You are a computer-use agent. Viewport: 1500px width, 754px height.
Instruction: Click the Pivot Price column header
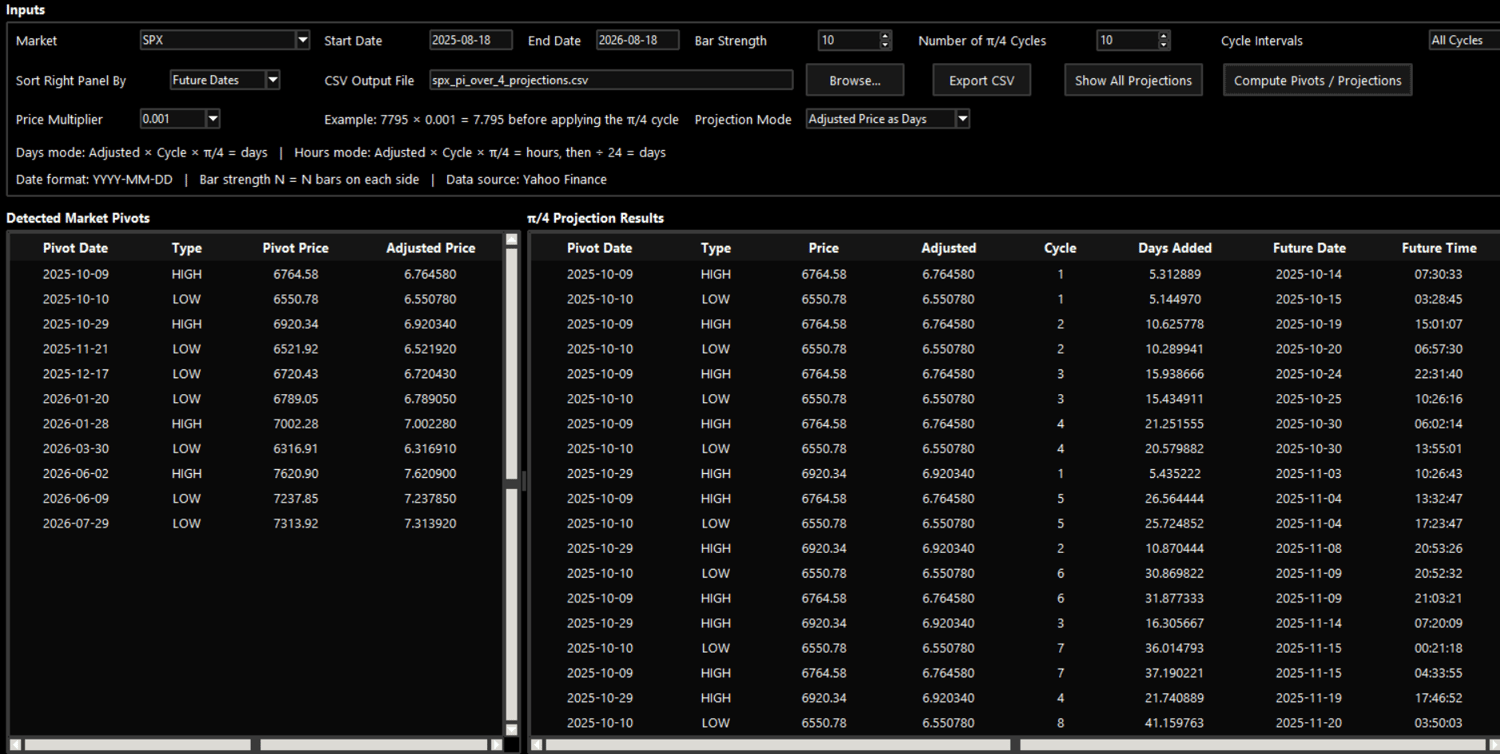coord(295,248)
